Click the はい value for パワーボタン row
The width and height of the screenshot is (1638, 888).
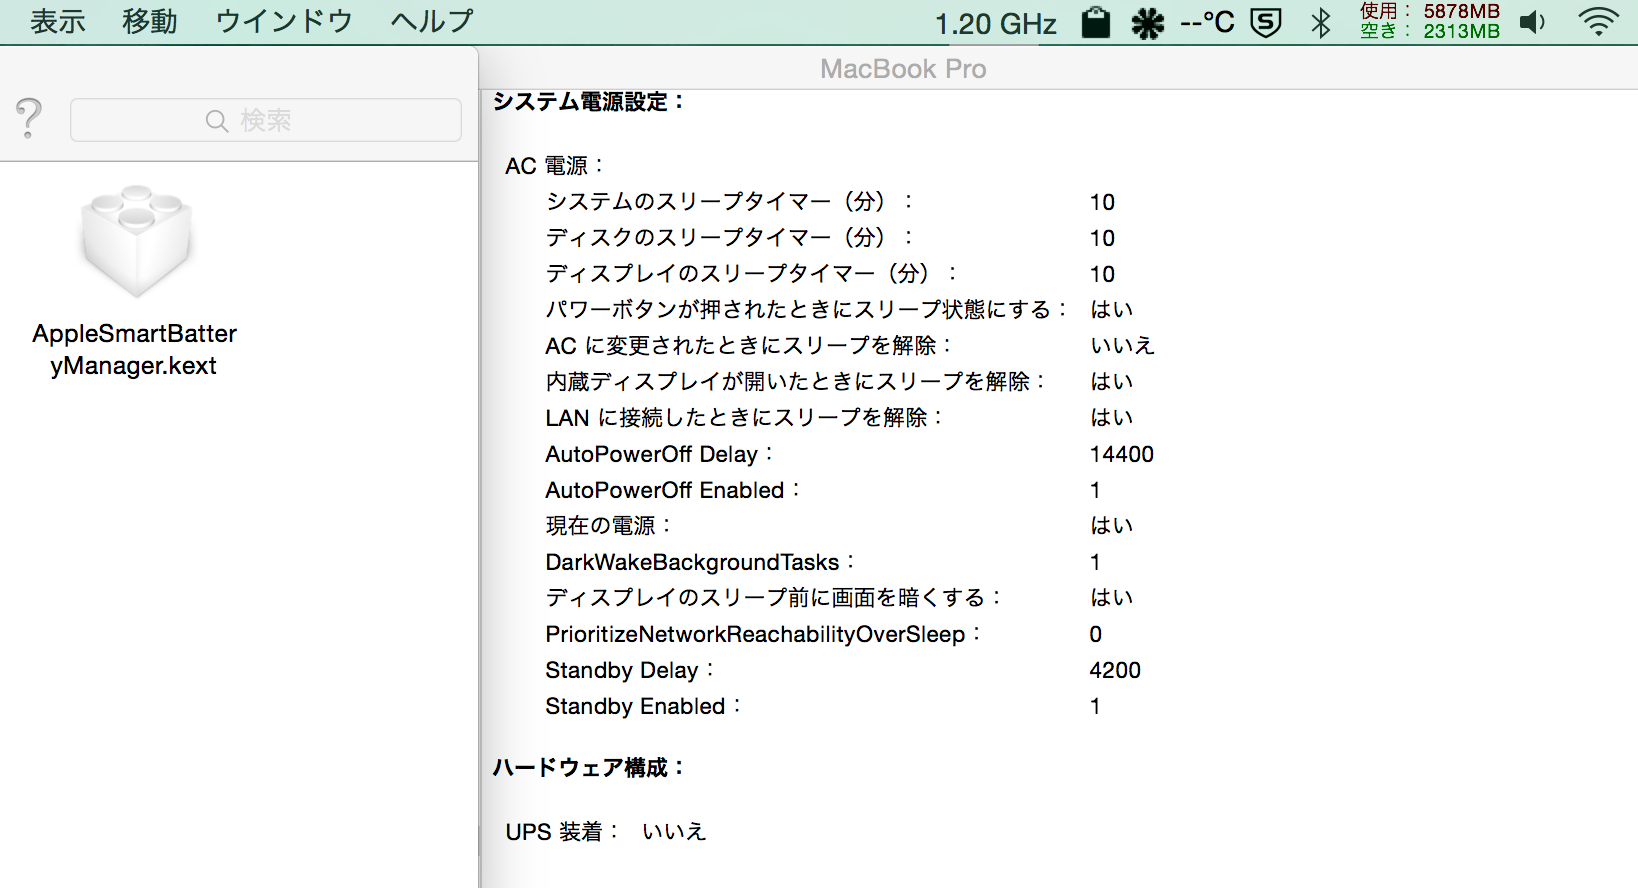[x=1111, y=310]
